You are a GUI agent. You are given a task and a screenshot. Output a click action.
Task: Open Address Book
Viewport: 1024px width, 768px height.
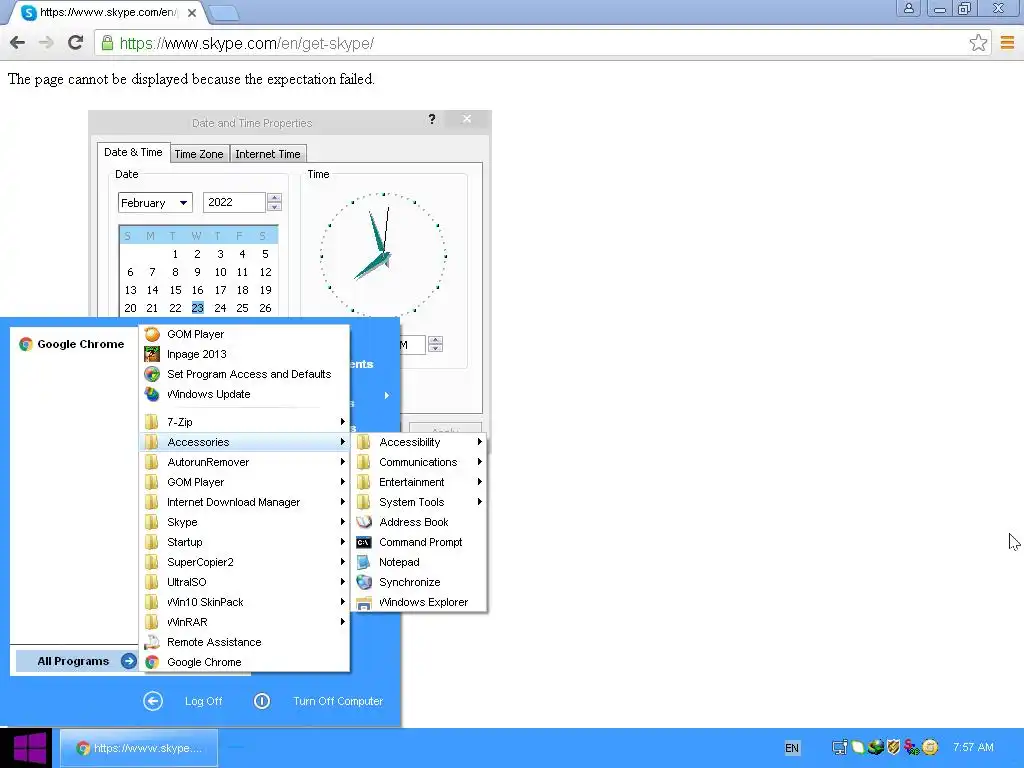click(419, 522)
